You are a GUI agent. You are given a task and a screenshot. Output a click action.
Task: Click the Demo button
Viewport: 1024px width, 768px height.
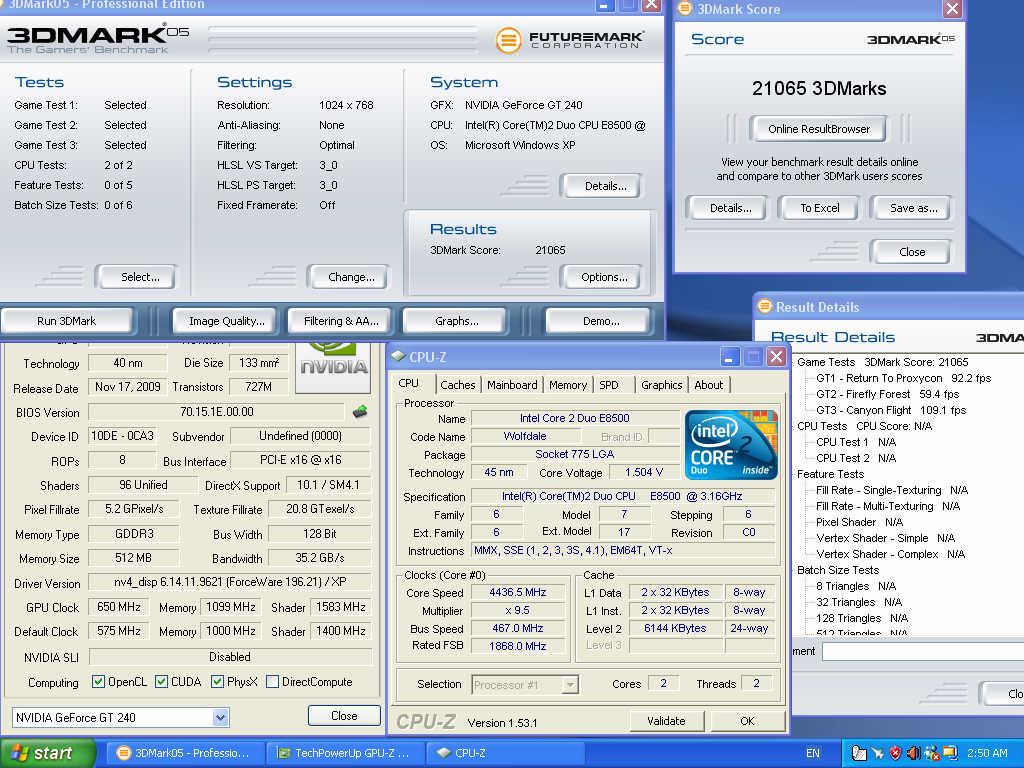601,321
